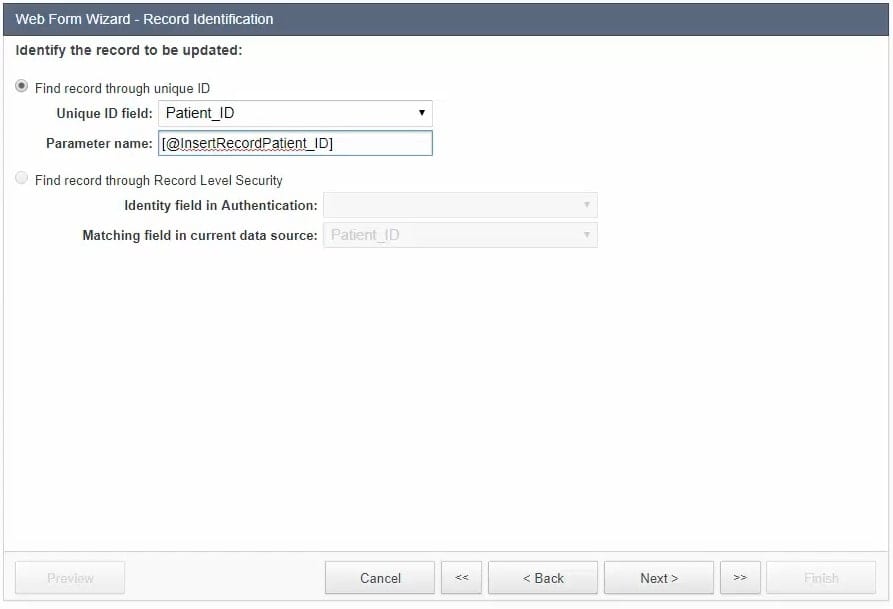Open the Unique ID field dropdown
Screen dimensions: 893x609
click(295, 113)
